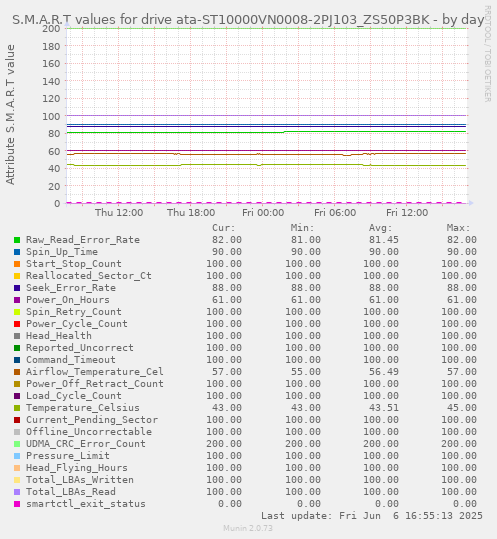Click the graph title text

(248, 20)
